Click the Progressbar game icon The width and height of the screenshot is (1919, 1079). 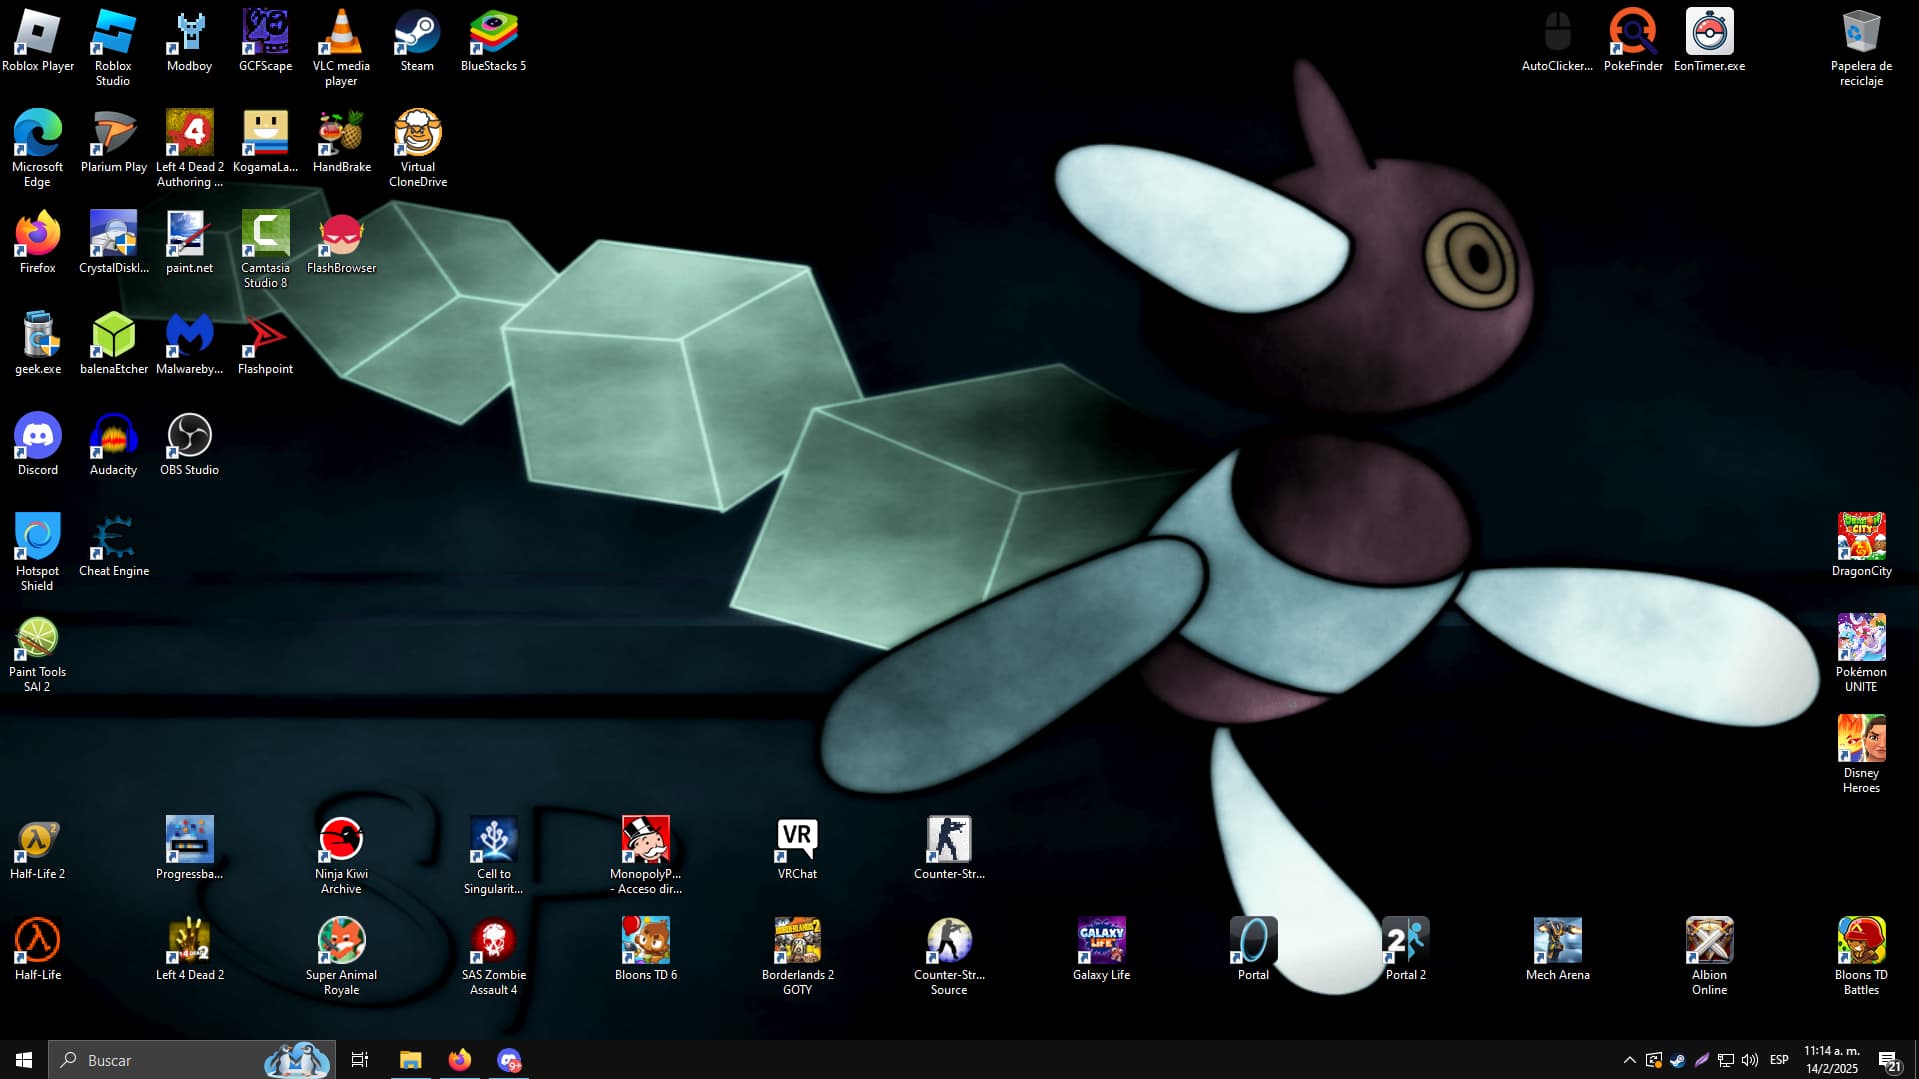click(189, 848)
